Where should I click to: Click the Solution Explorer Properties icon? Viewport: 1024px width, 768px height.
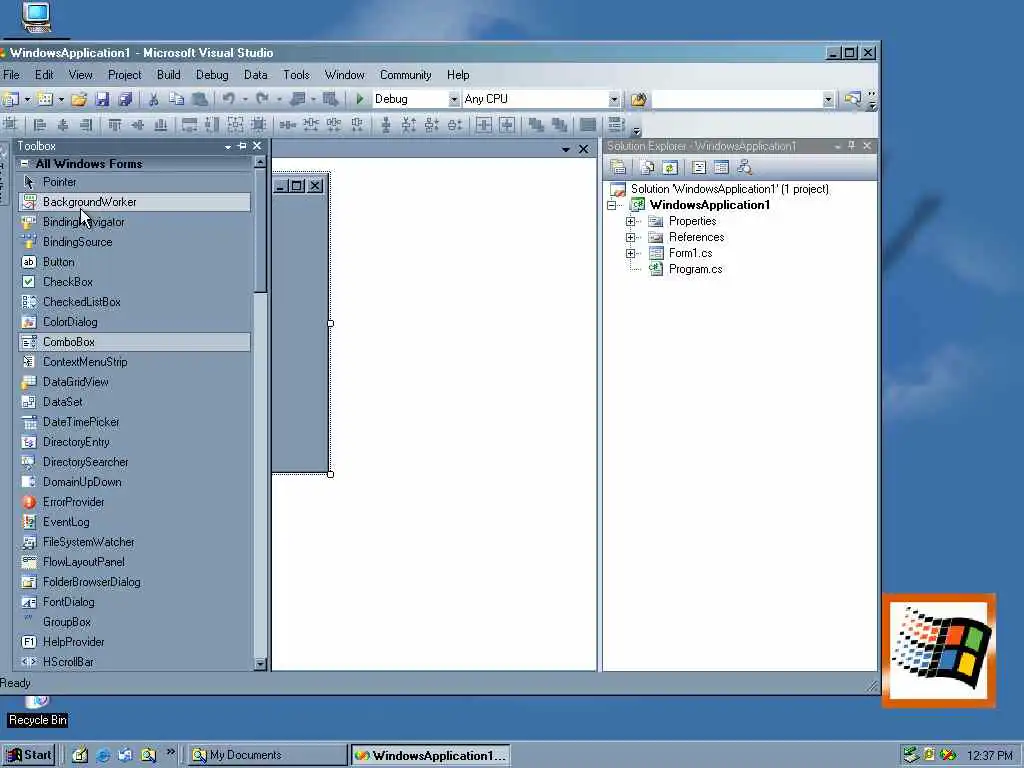[x=617, y=167]
